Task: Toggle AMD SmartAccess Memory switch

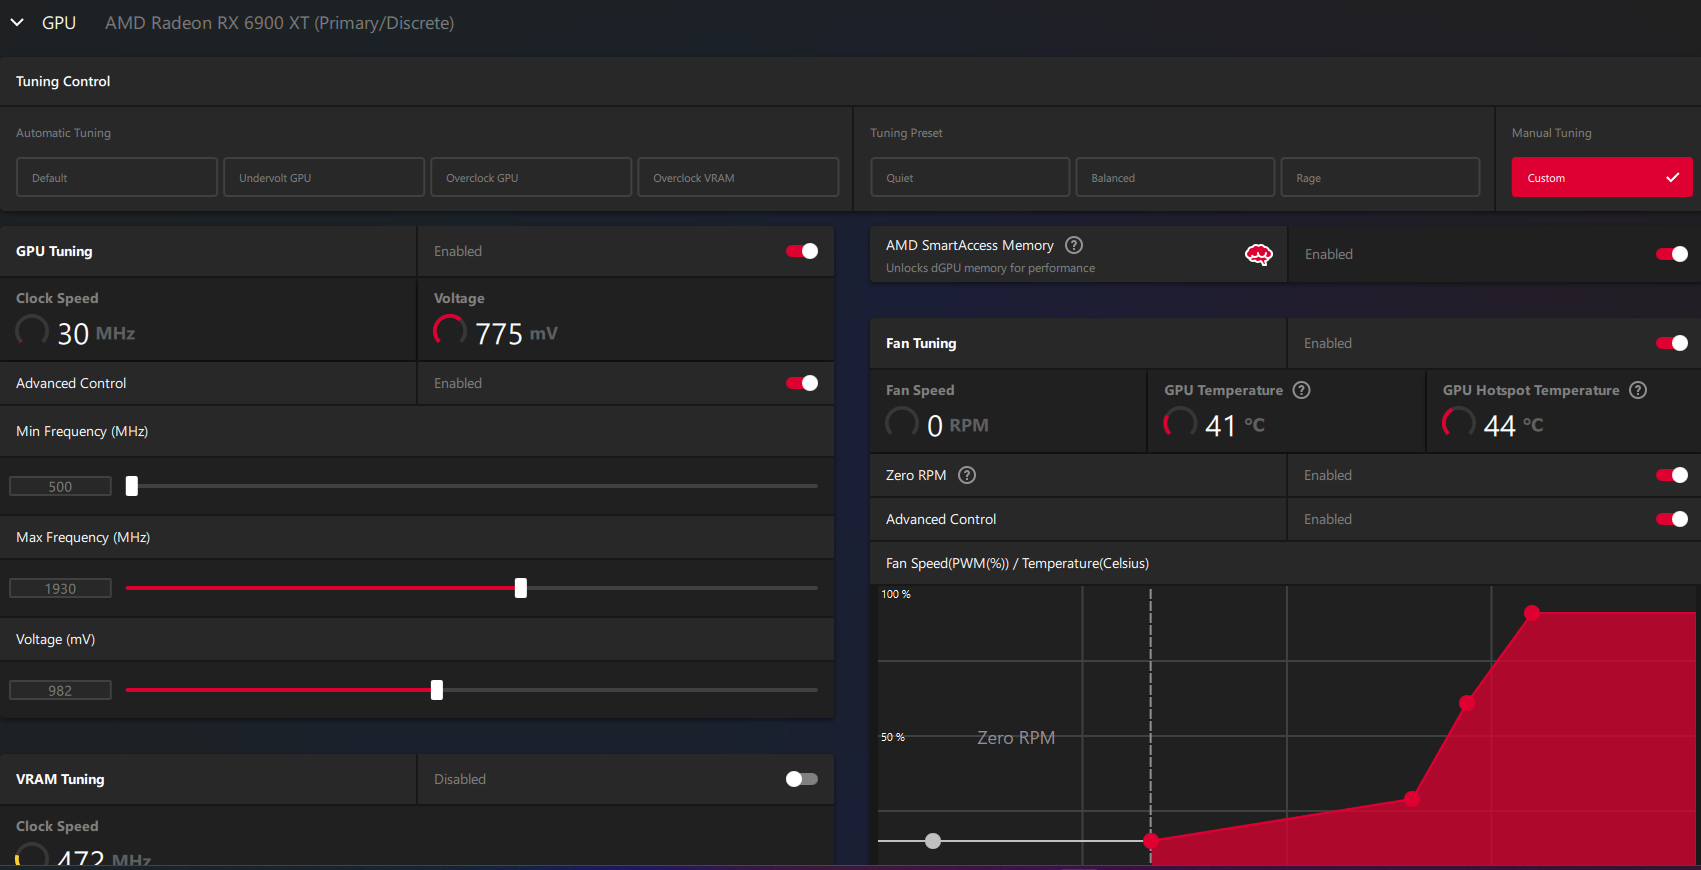Action: (1672, 254)
